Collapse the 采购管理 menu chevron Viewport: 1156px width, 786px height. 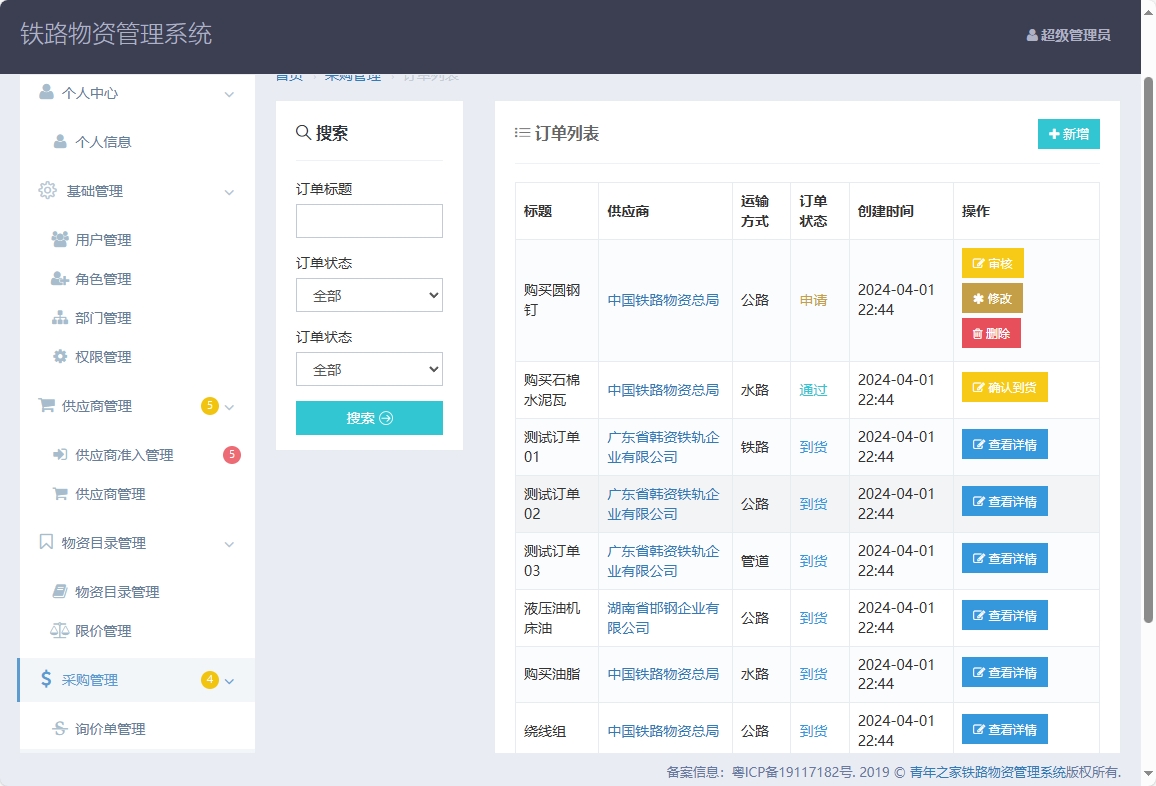230,679
